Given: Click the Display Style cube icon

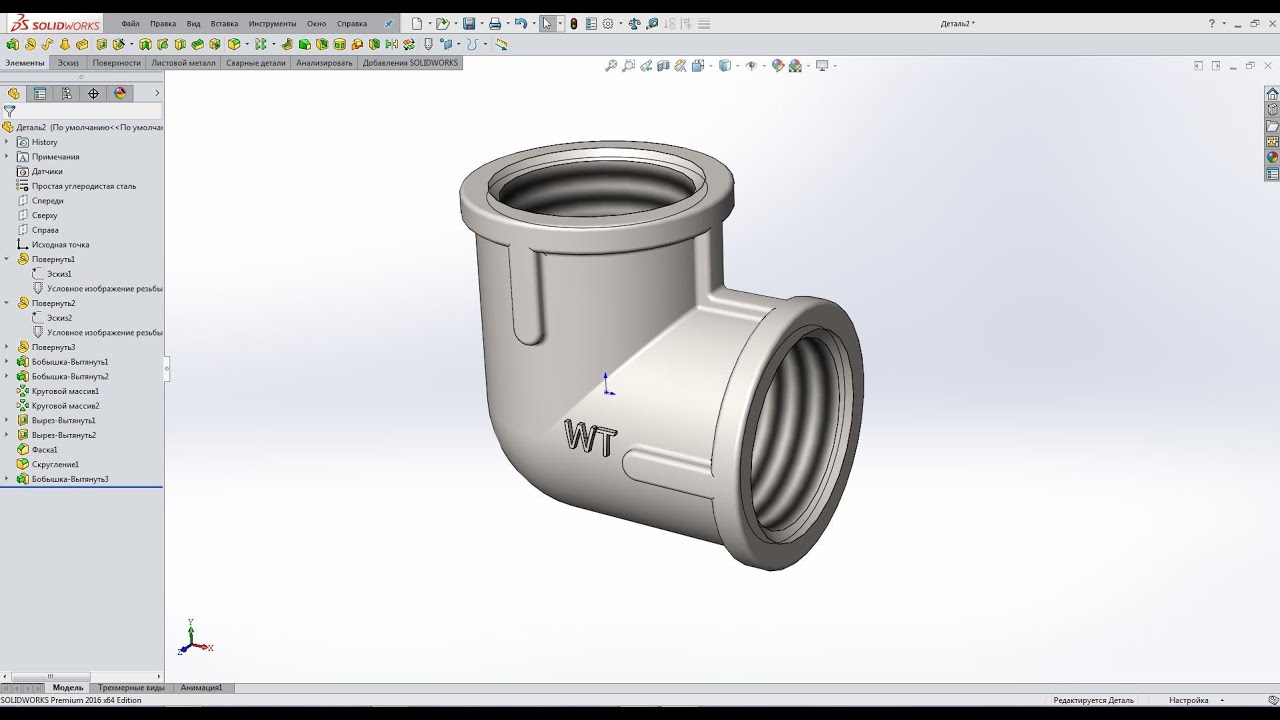Looking at the screenshot, I should (725, 66).
